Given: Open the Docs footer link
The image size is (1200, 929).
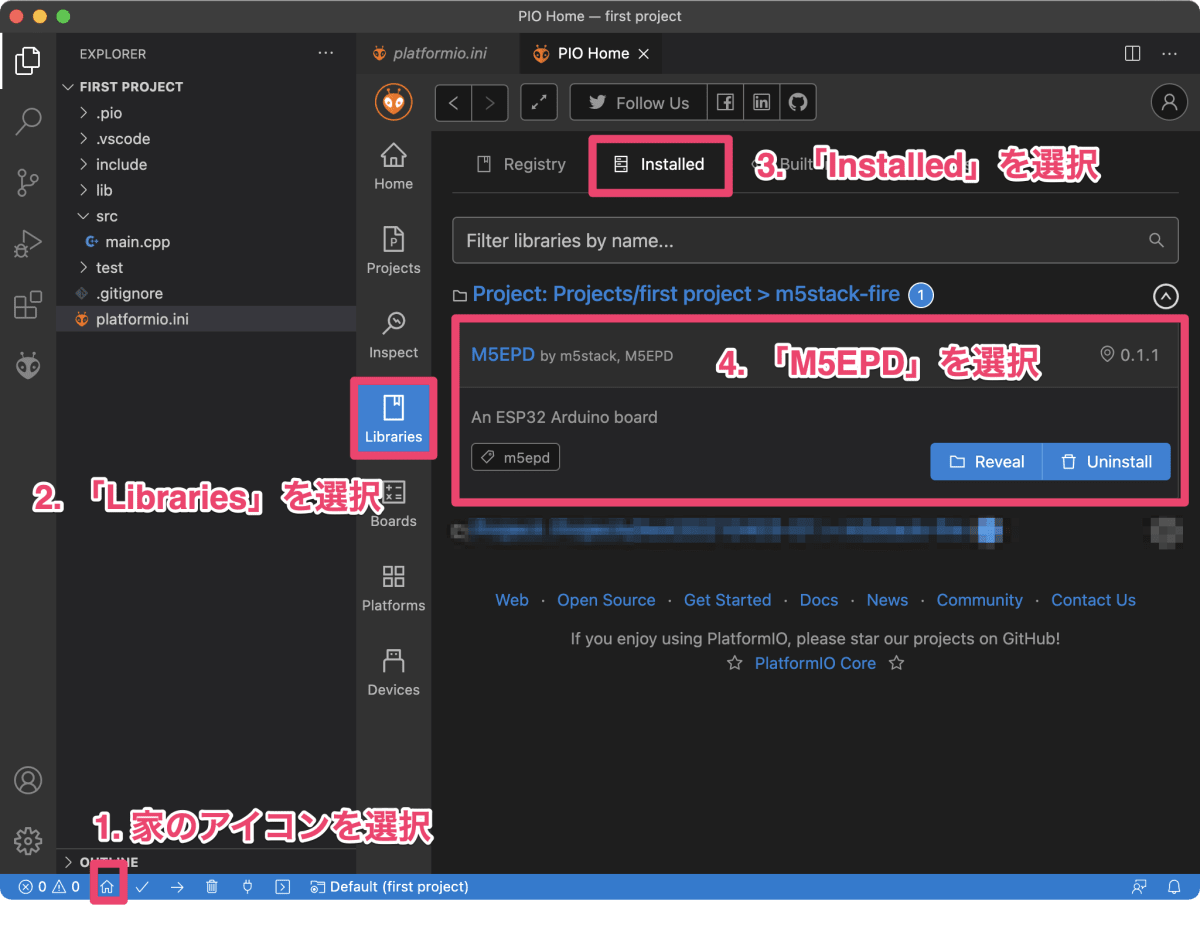Looking at the screenshot, I should point(819,600).
